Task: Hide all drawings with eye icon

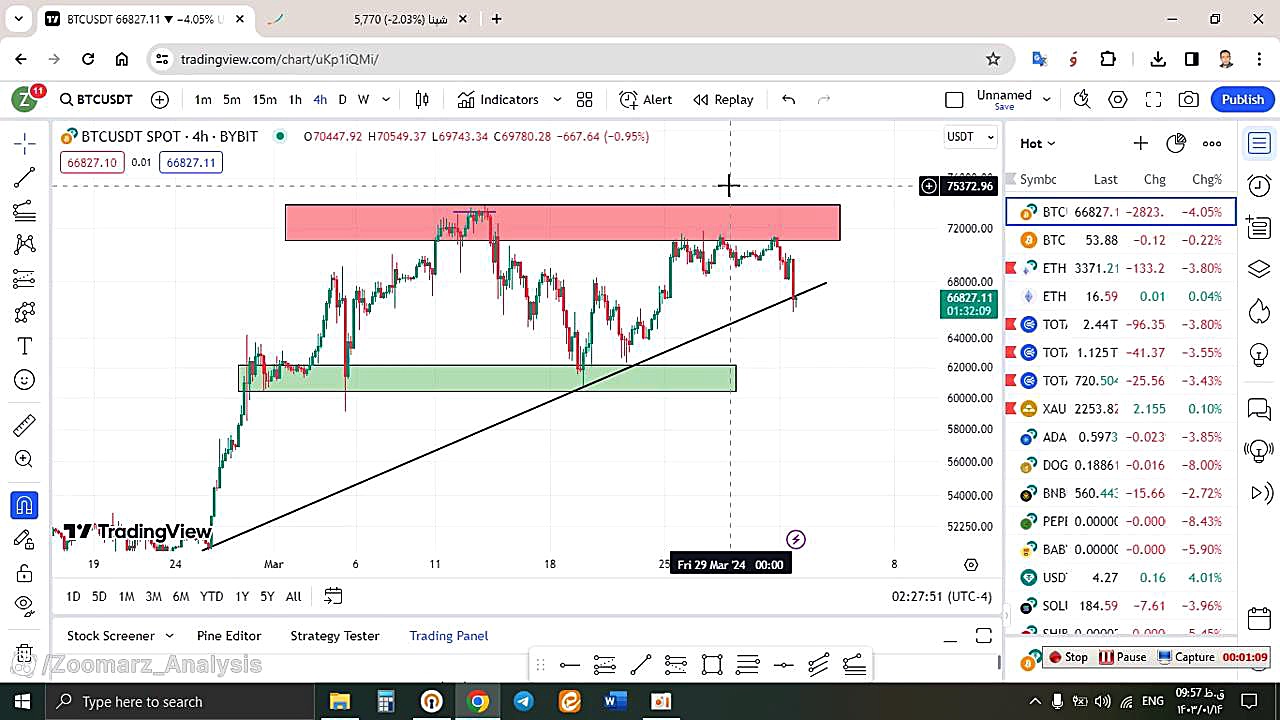Action: coord(25,604)
